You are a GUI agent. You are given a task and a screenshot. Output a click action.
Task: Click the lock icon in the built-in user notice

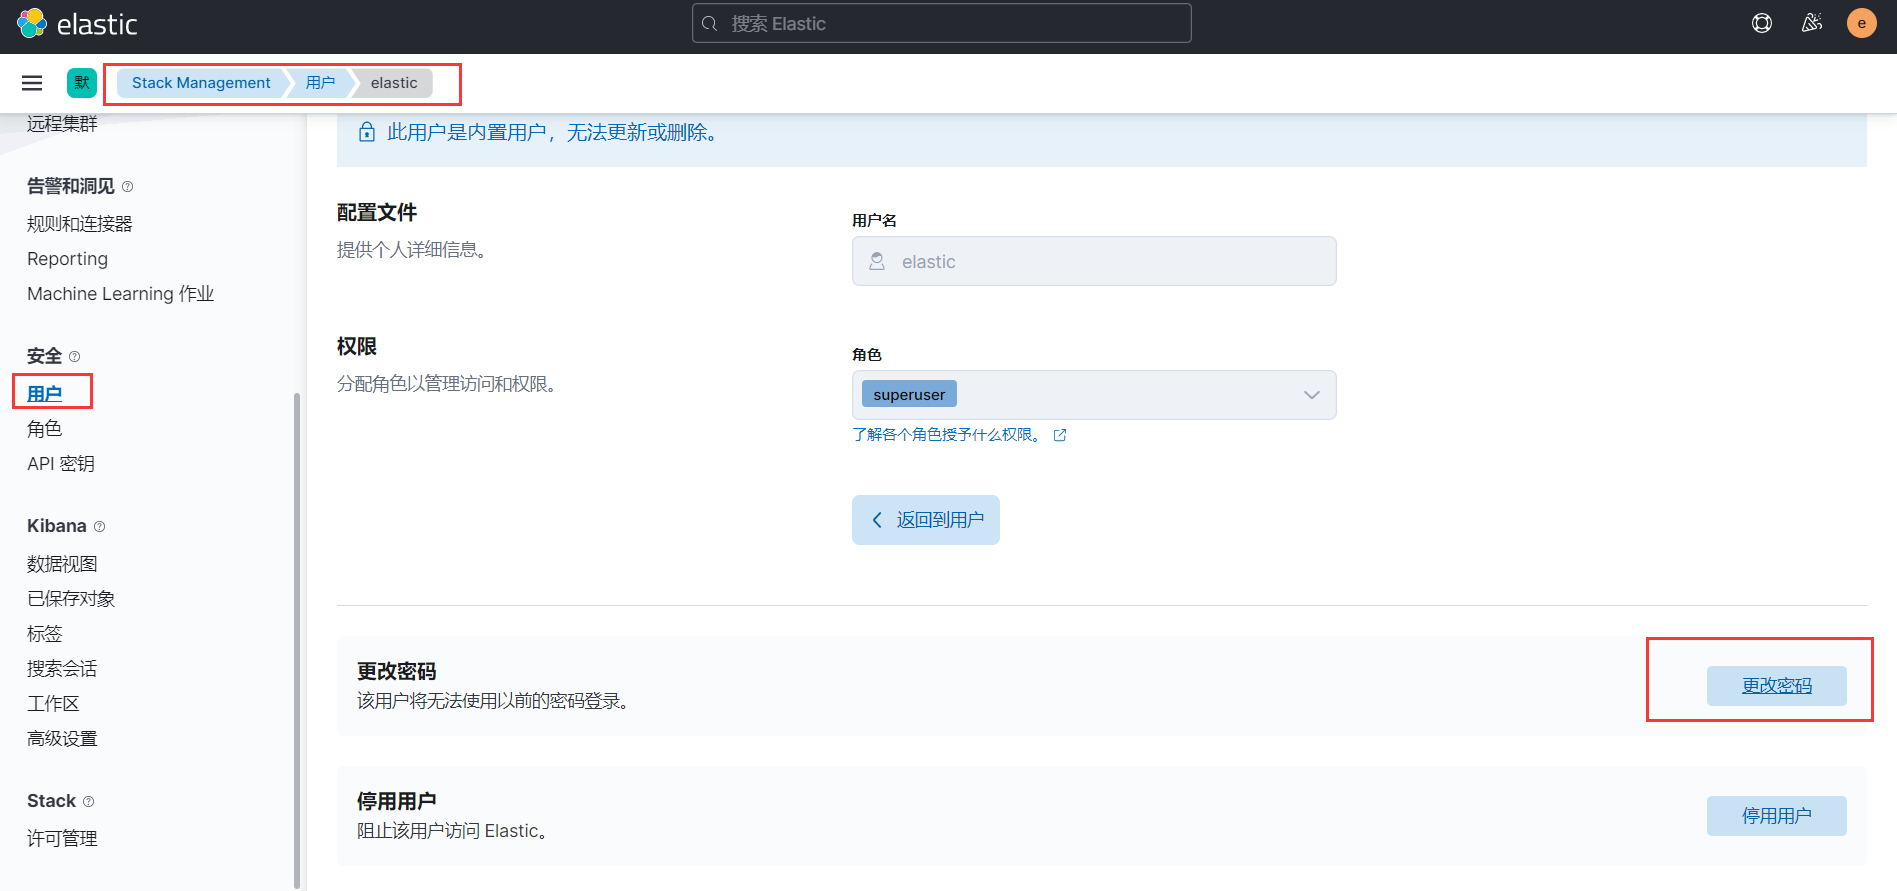[367, 132]
